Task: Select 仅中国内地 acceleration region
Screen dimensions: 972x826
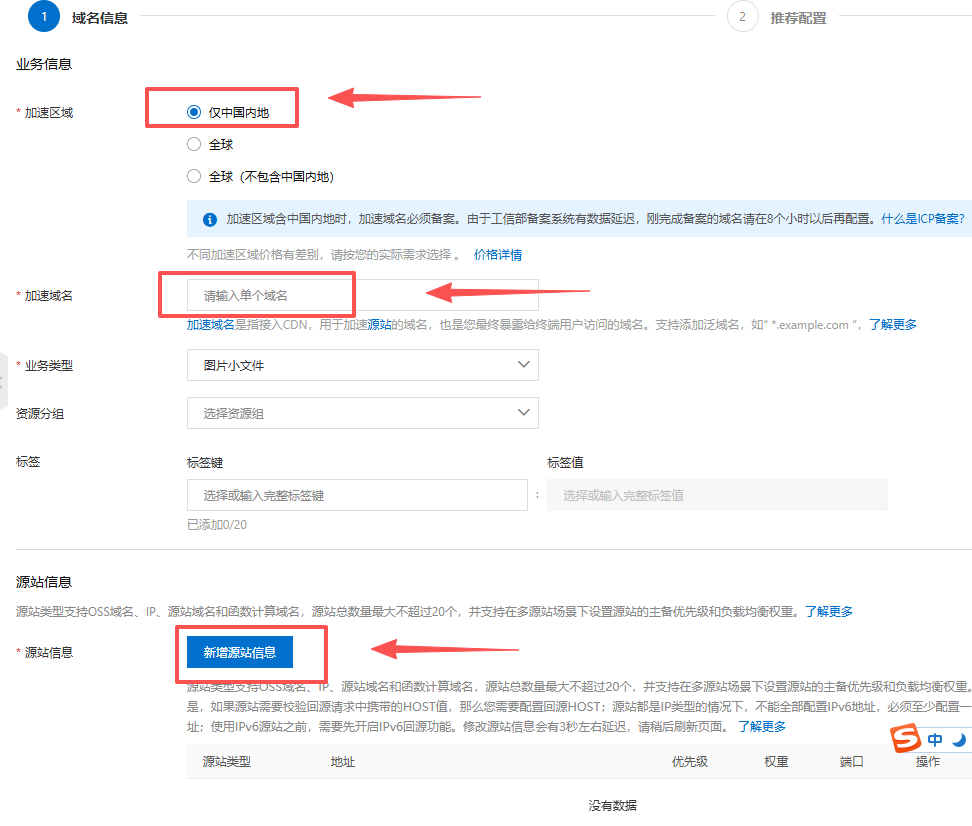Action: tap(194, 112)
